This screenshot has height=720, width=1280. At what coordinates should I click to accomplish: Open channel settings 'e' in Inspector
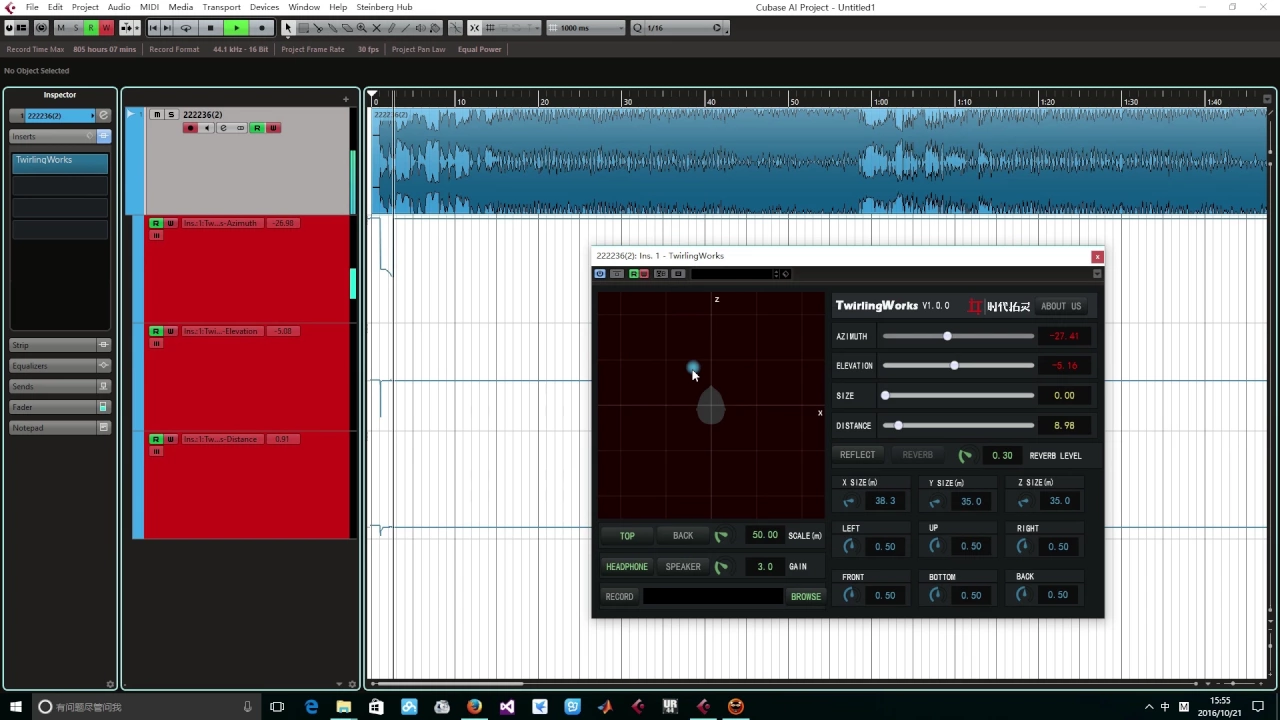(103, 116)
